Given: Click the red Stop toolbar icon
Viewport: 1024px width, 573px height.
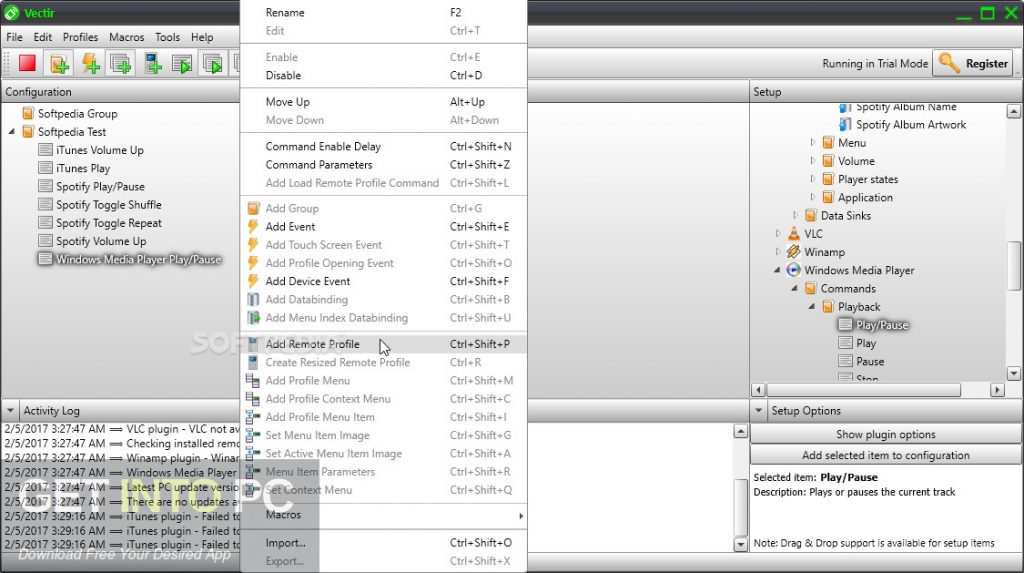Looking at the screenshot, I should [x=27, y=63].
